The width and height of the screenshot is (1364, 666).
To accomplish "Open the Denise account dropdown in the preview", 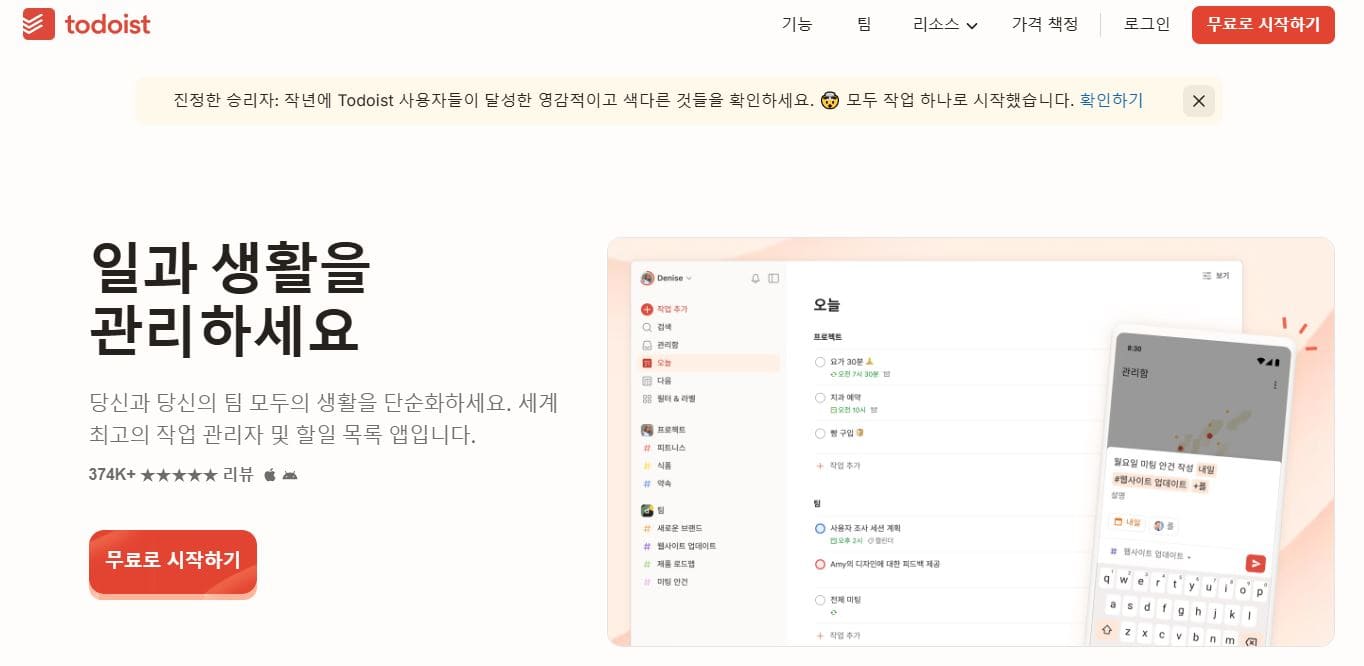I will 667,278.
